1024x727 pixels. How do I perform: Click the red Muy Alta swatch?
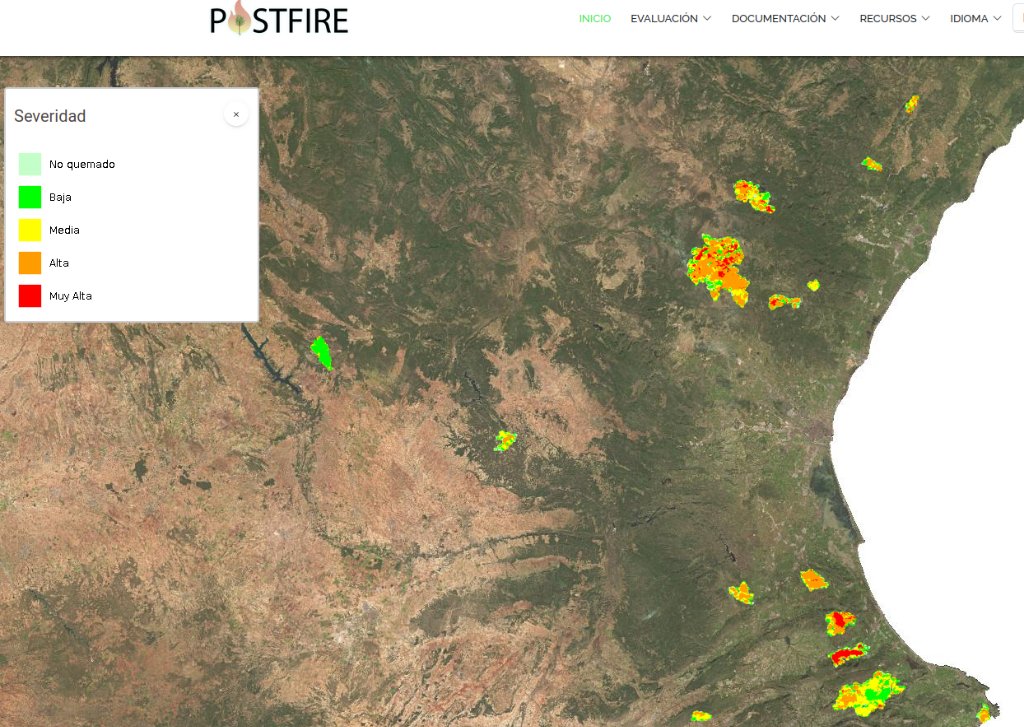(x=30, y=296)
